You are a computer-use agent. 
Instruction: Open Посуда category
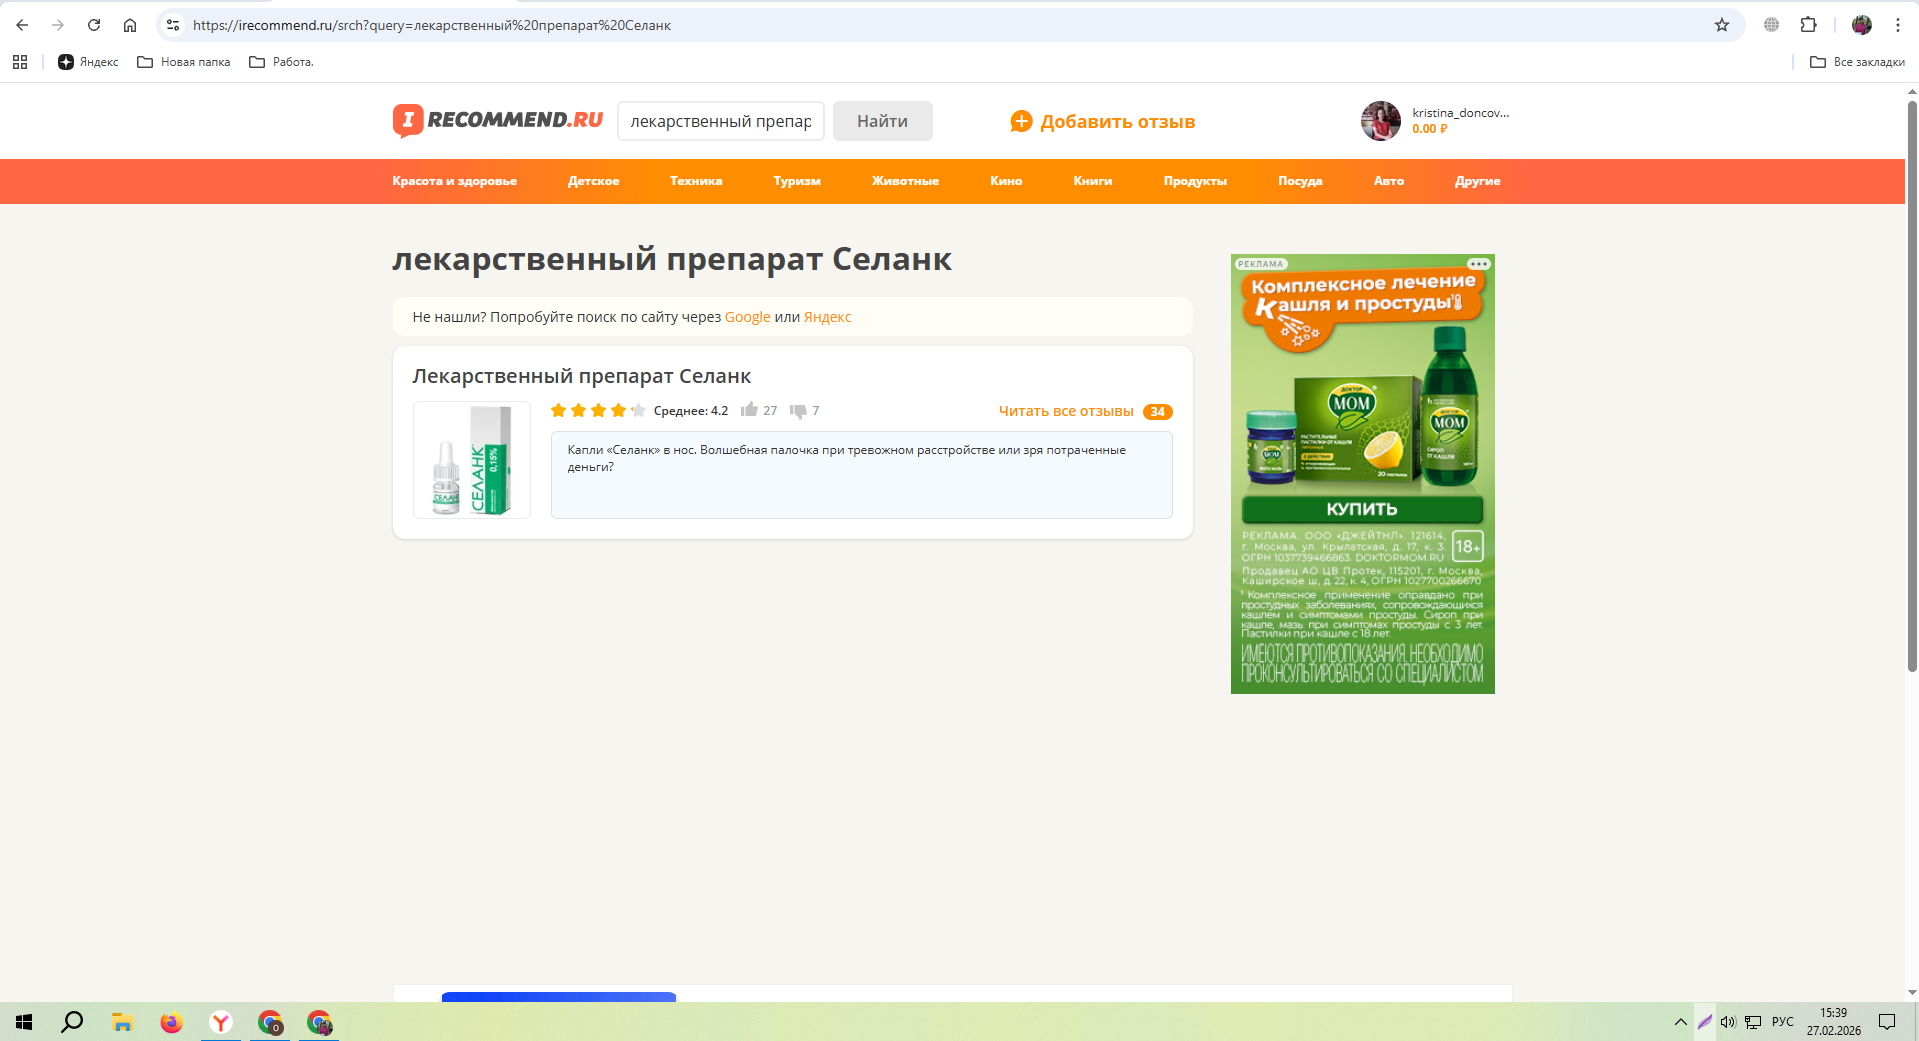click(1300, 181)
